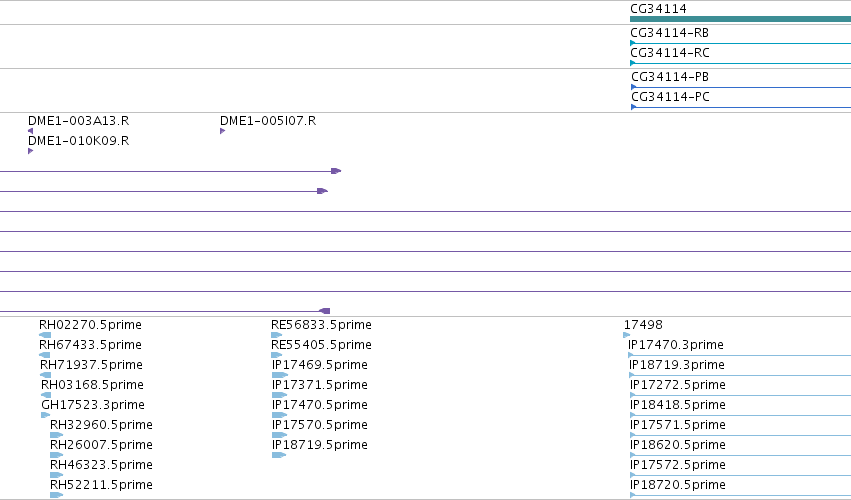Click the DME1-003A13.R feature arrow
The image size is (851, 500).
30,131
